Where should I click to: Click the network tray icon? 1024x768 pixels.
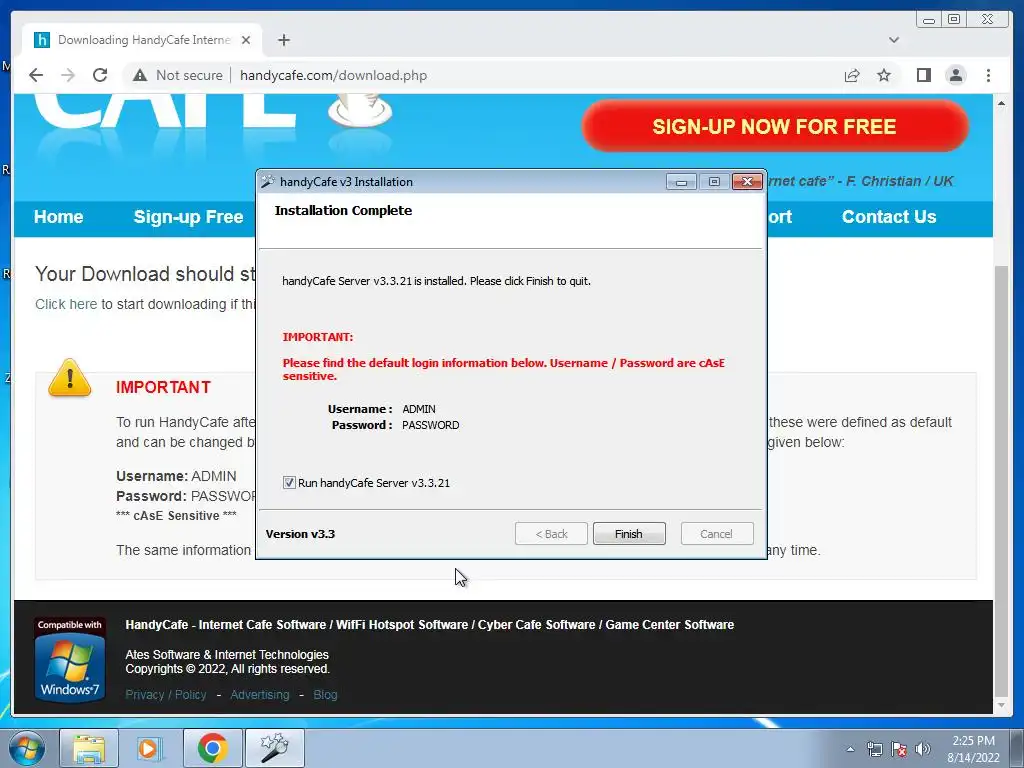[x=874, y=749]
